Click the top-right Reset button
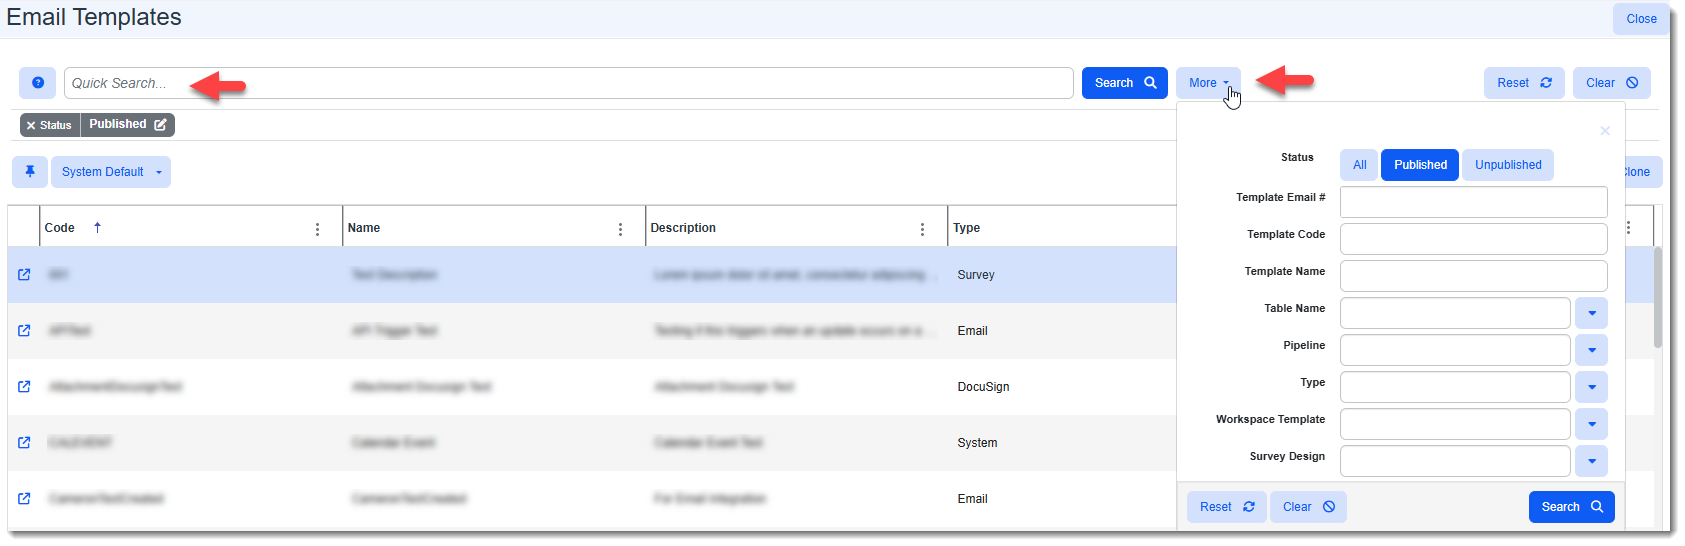This screenshot has width=1685, height=546. (x=1523, y=83)
